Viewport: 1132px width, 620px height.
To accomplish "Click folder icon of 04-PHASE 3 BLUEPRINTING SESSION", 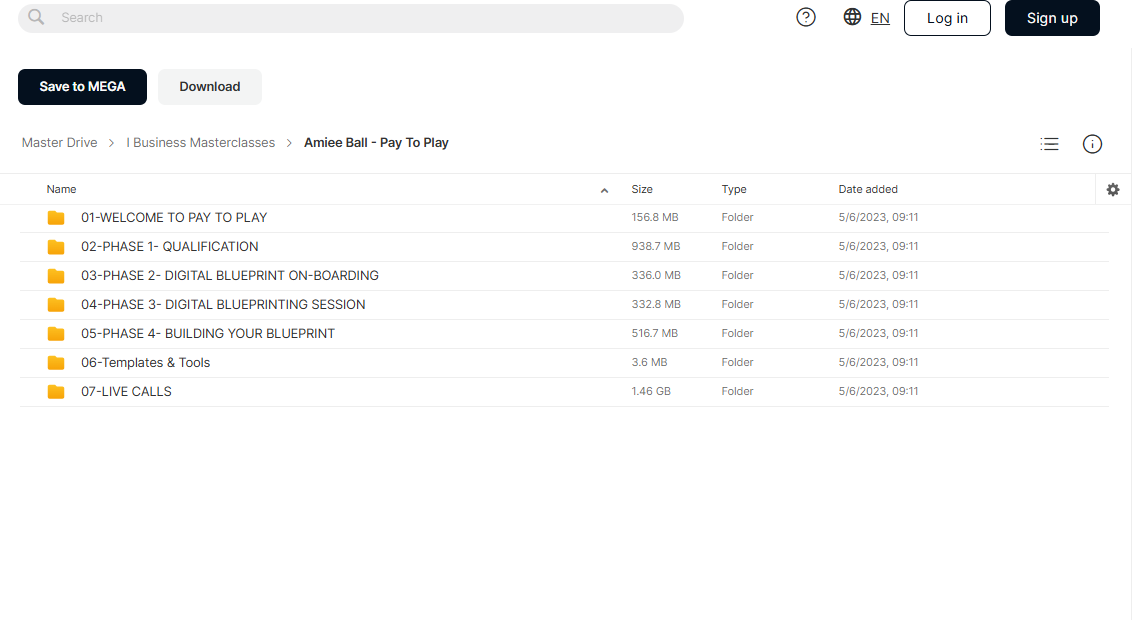I will (56, 305).
